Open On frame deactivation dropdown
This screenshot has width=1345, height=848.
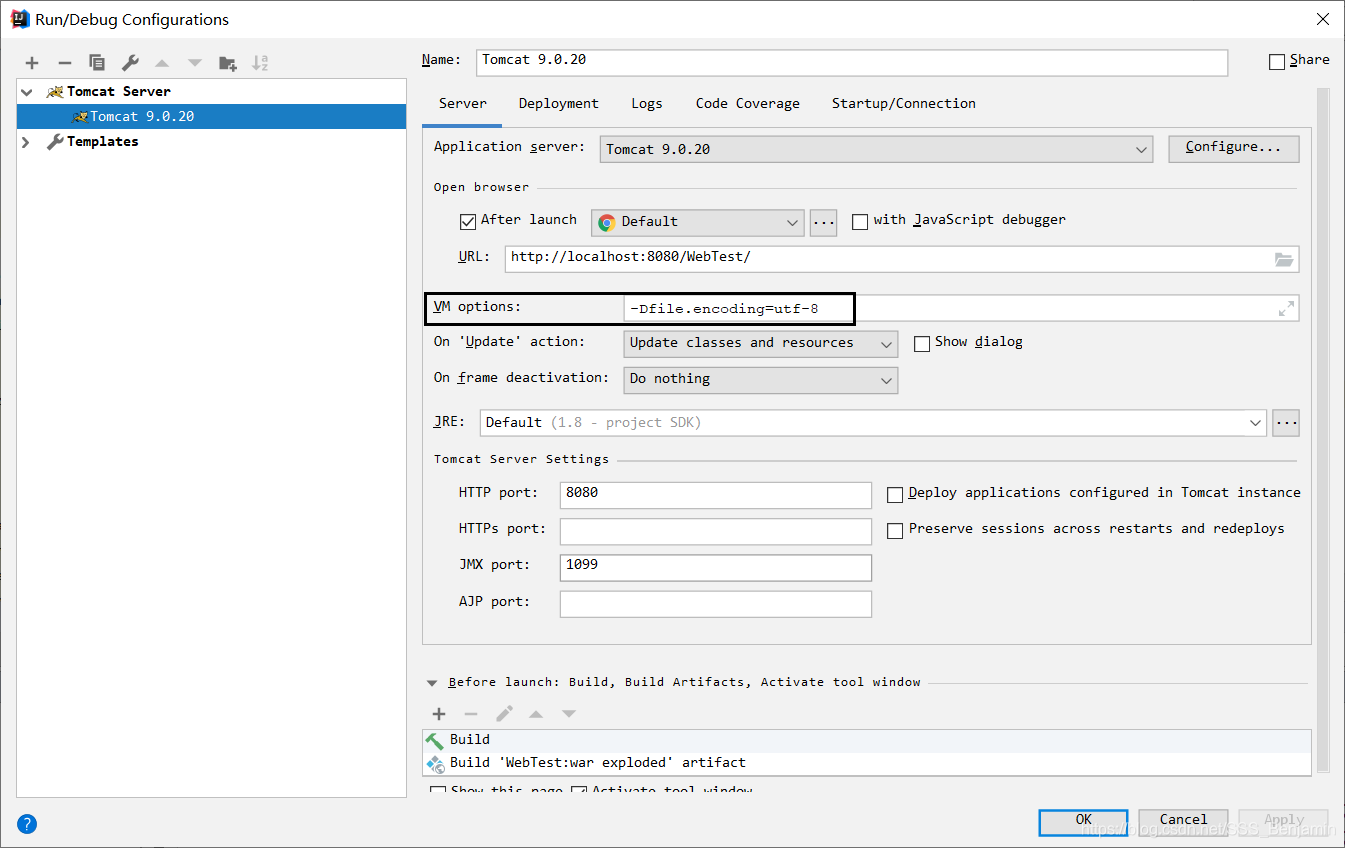[761, 379]
